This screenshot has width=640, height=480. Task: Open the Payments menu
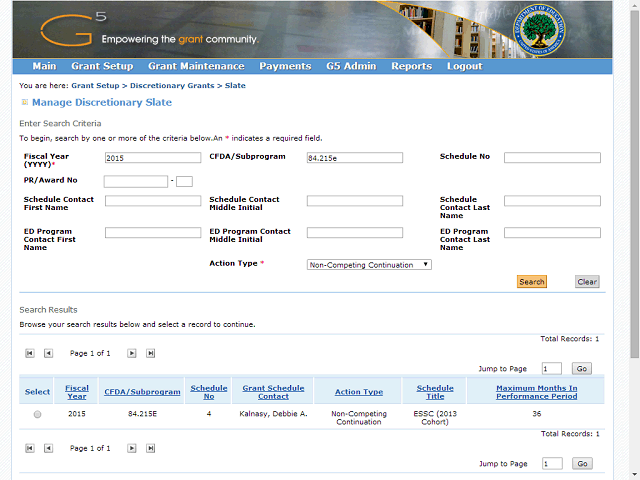point(285,66)
